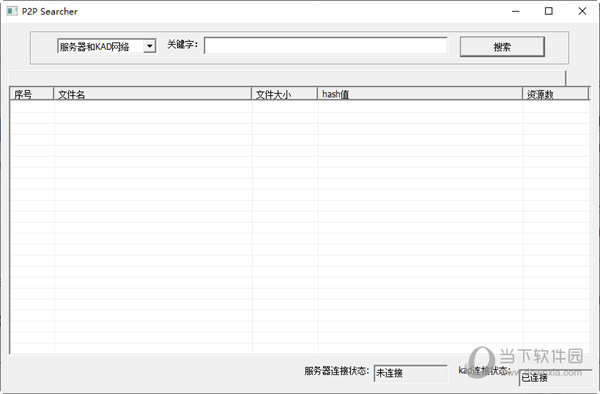
Task: Click the 关键字 keyword input field
Action: pyautogui.click(x=326, y=46)
